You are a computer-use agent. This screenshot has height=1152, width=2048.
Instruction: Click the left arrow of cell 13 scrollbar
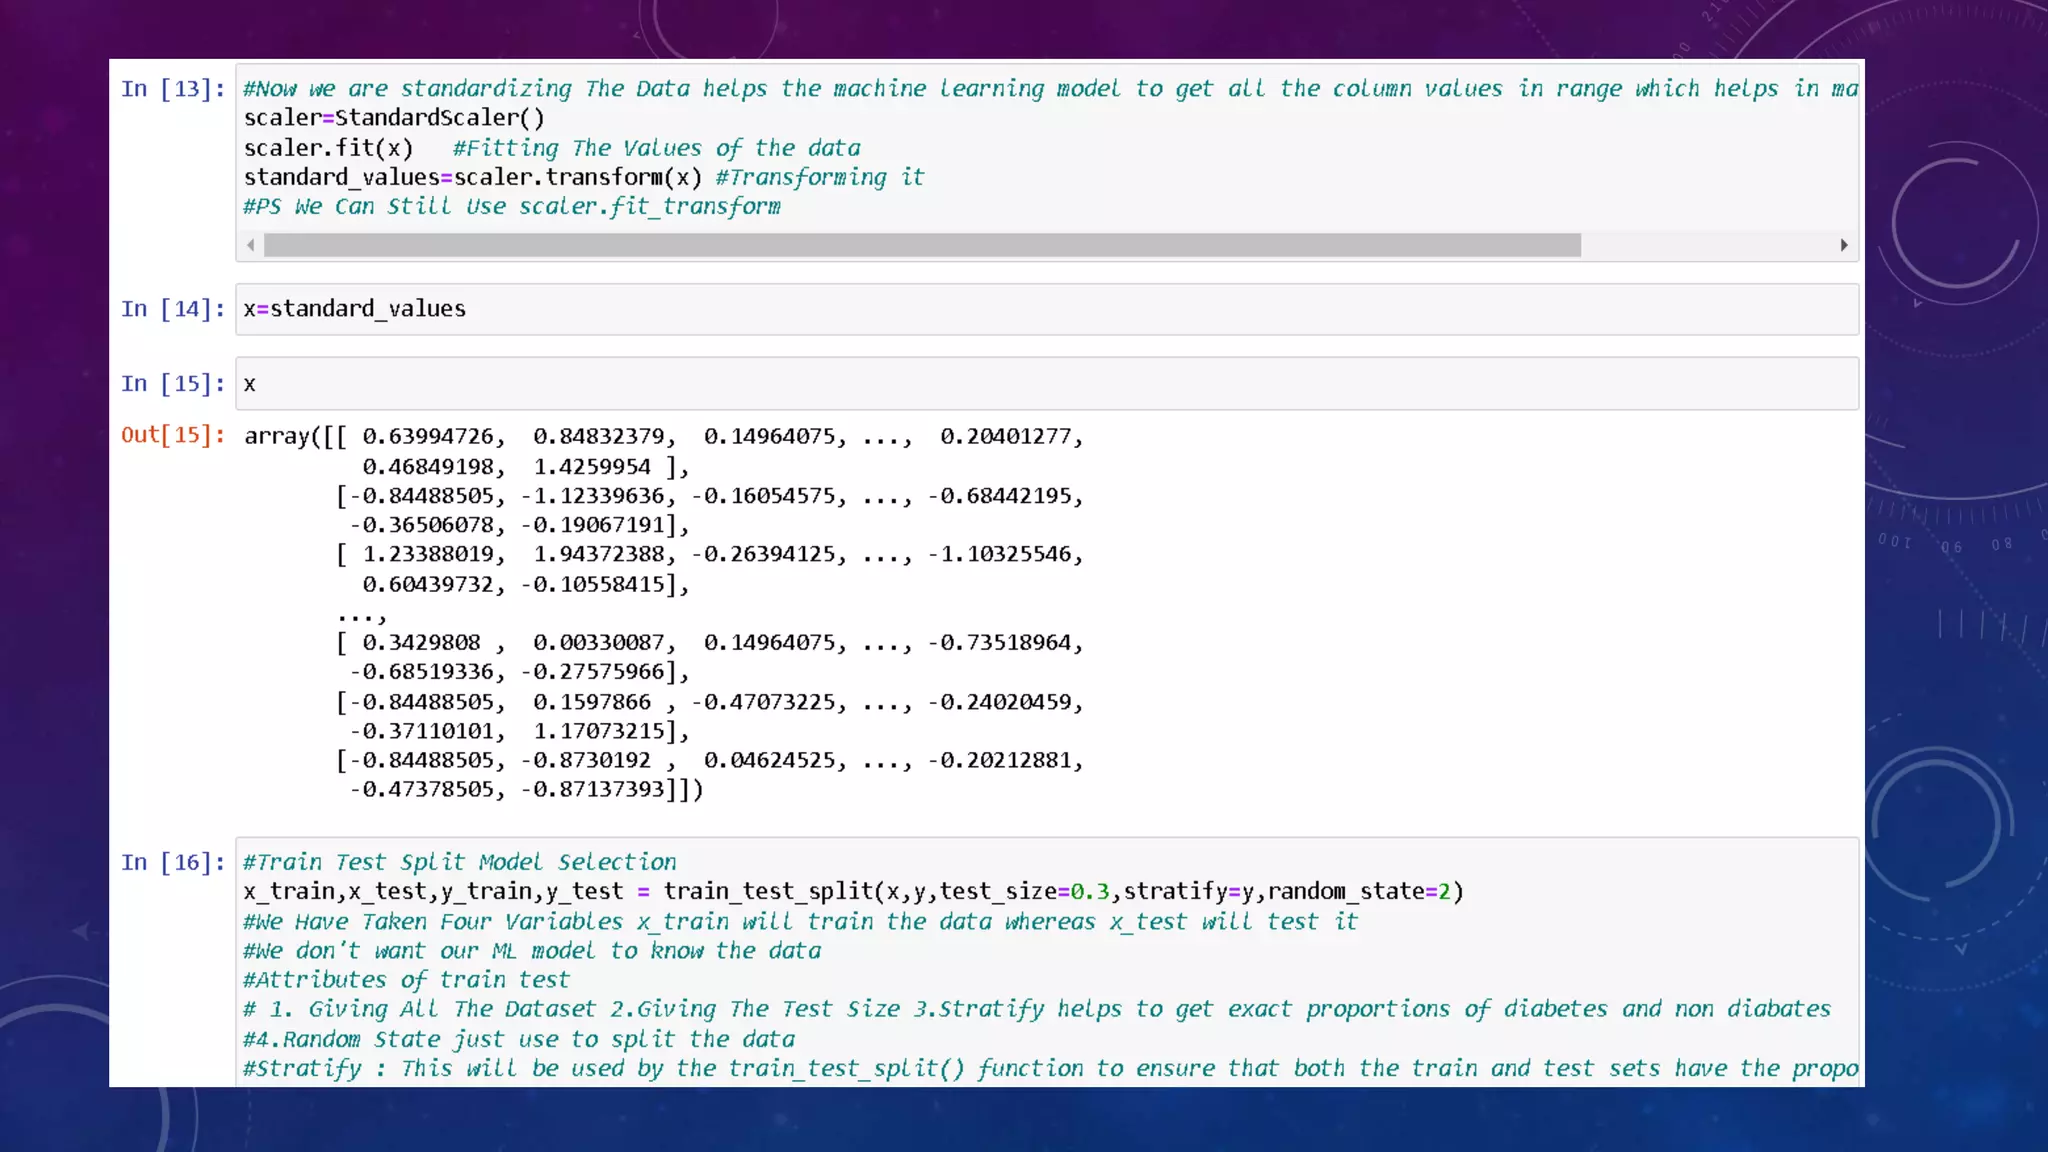coord(251,245)
